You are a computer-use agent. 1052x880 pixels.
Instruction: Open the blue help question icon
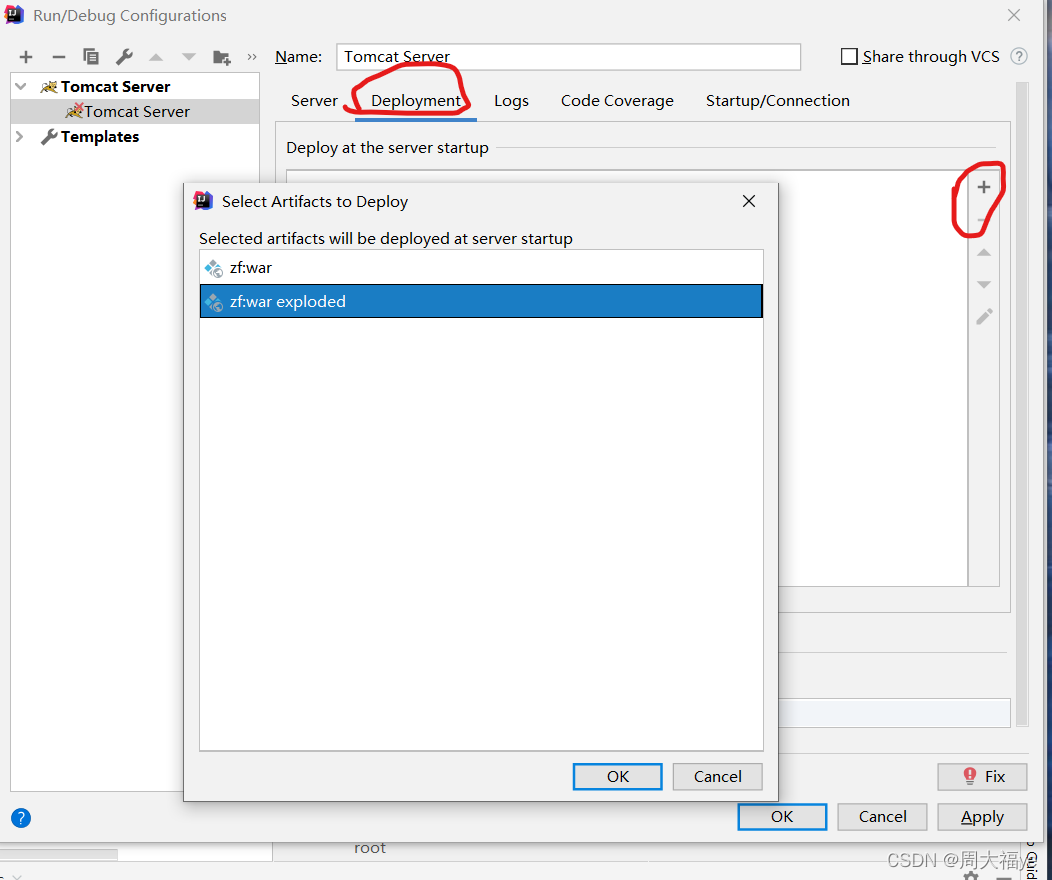tap(21, 818)
